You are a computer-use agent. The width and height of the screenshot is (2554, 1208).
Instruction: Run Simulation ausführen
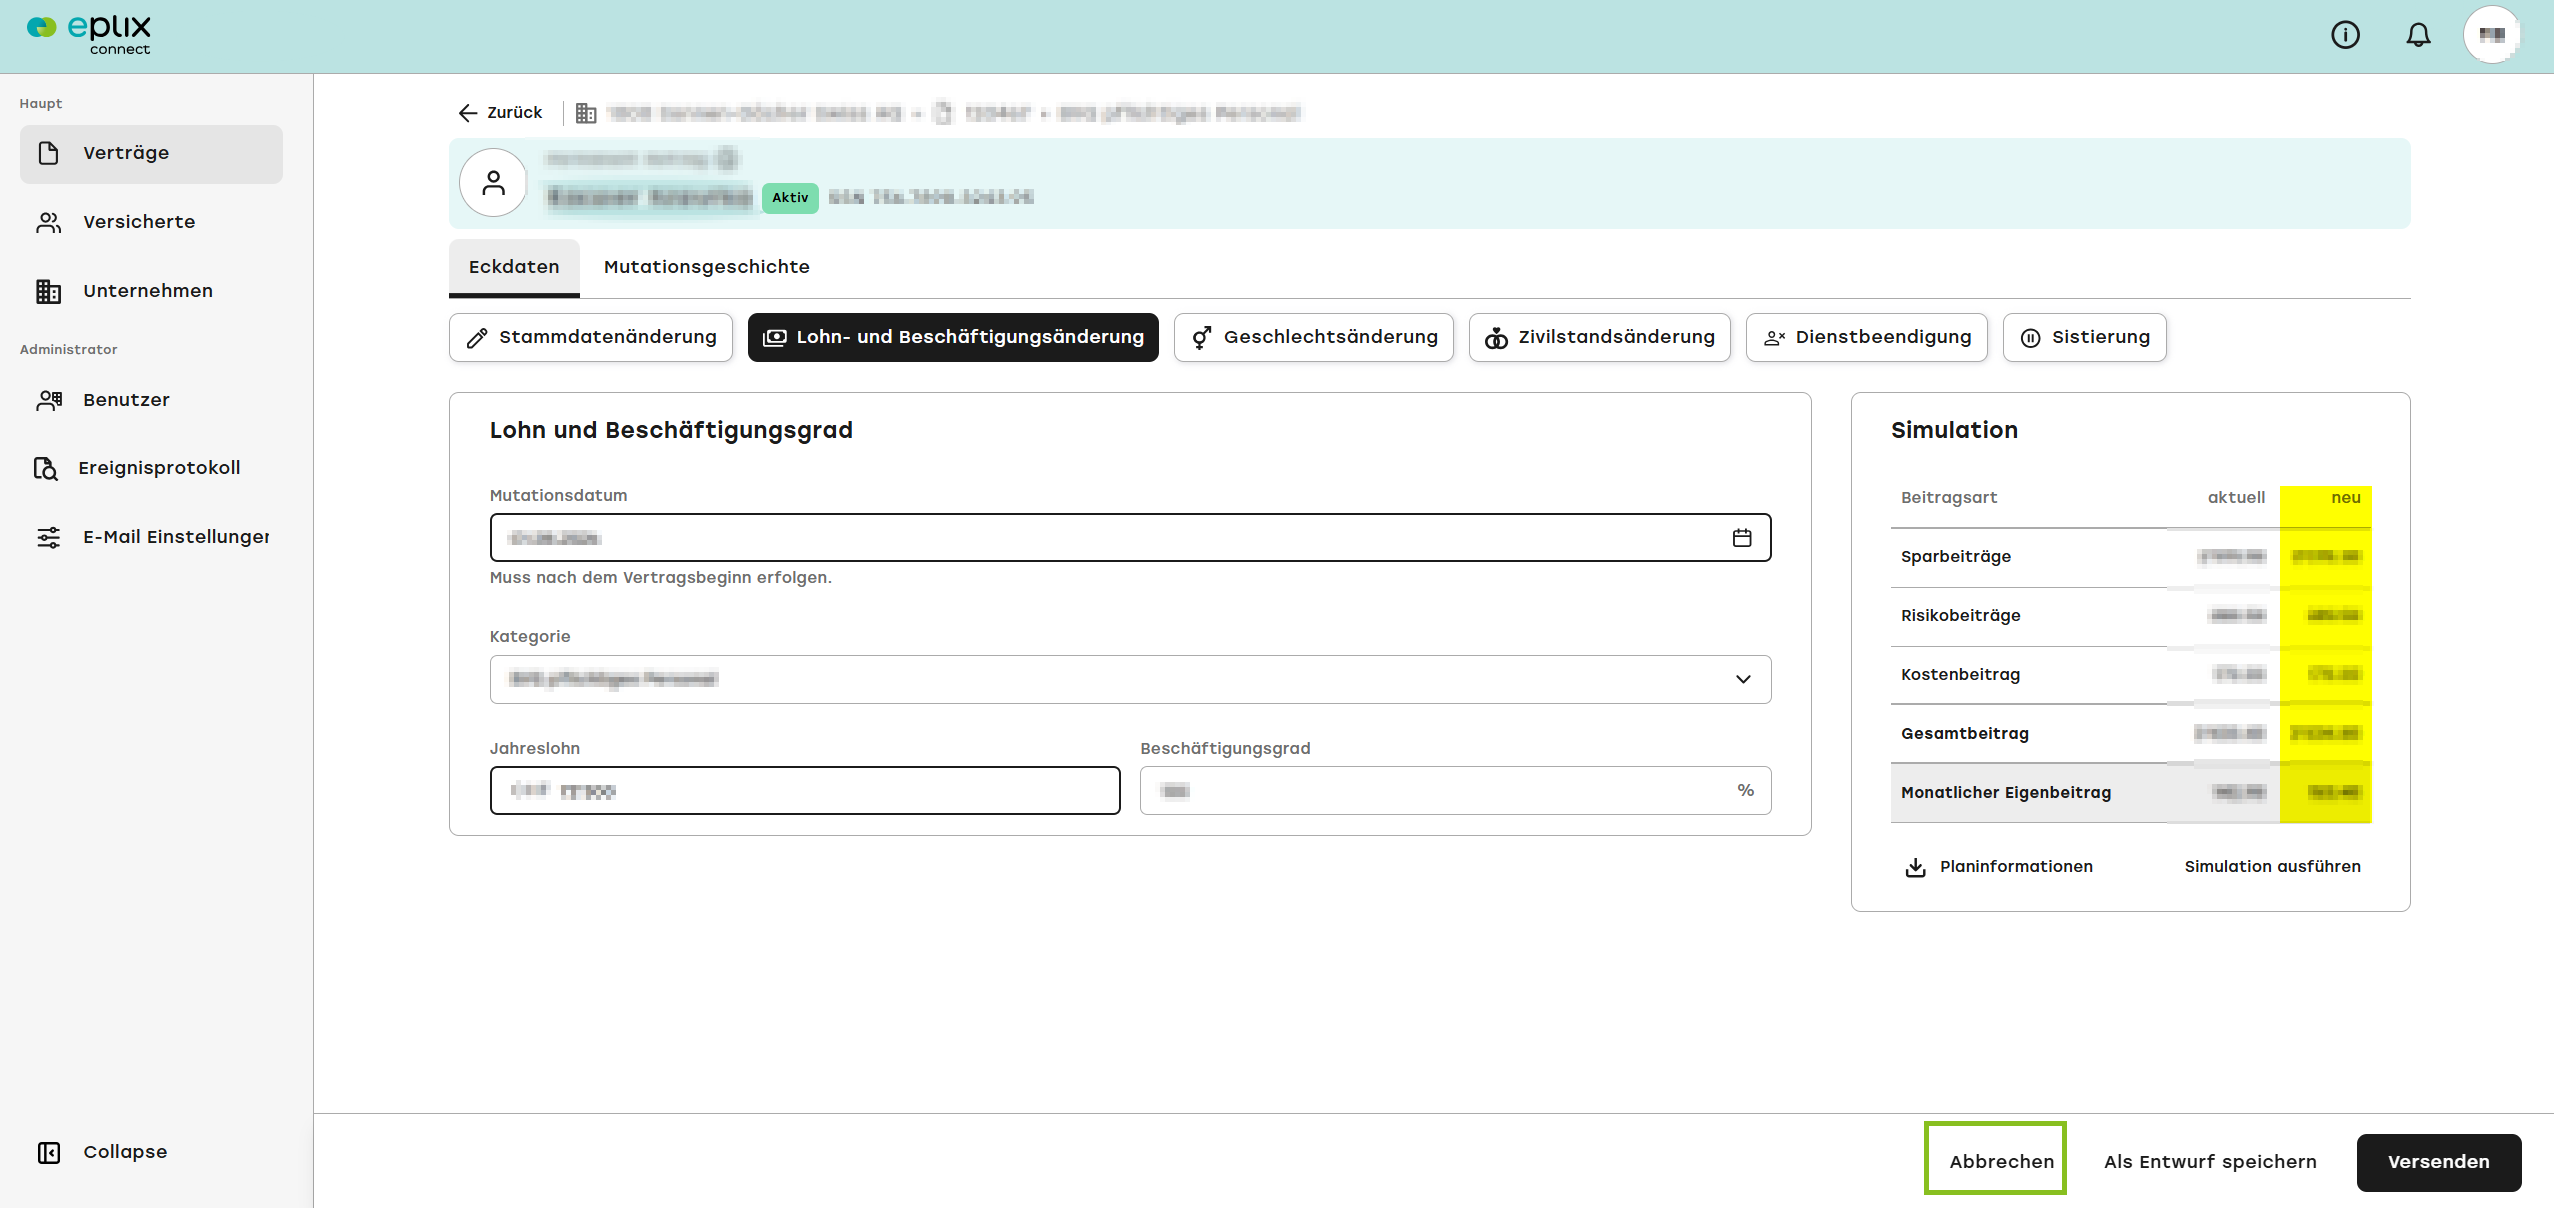[2272, 867]
